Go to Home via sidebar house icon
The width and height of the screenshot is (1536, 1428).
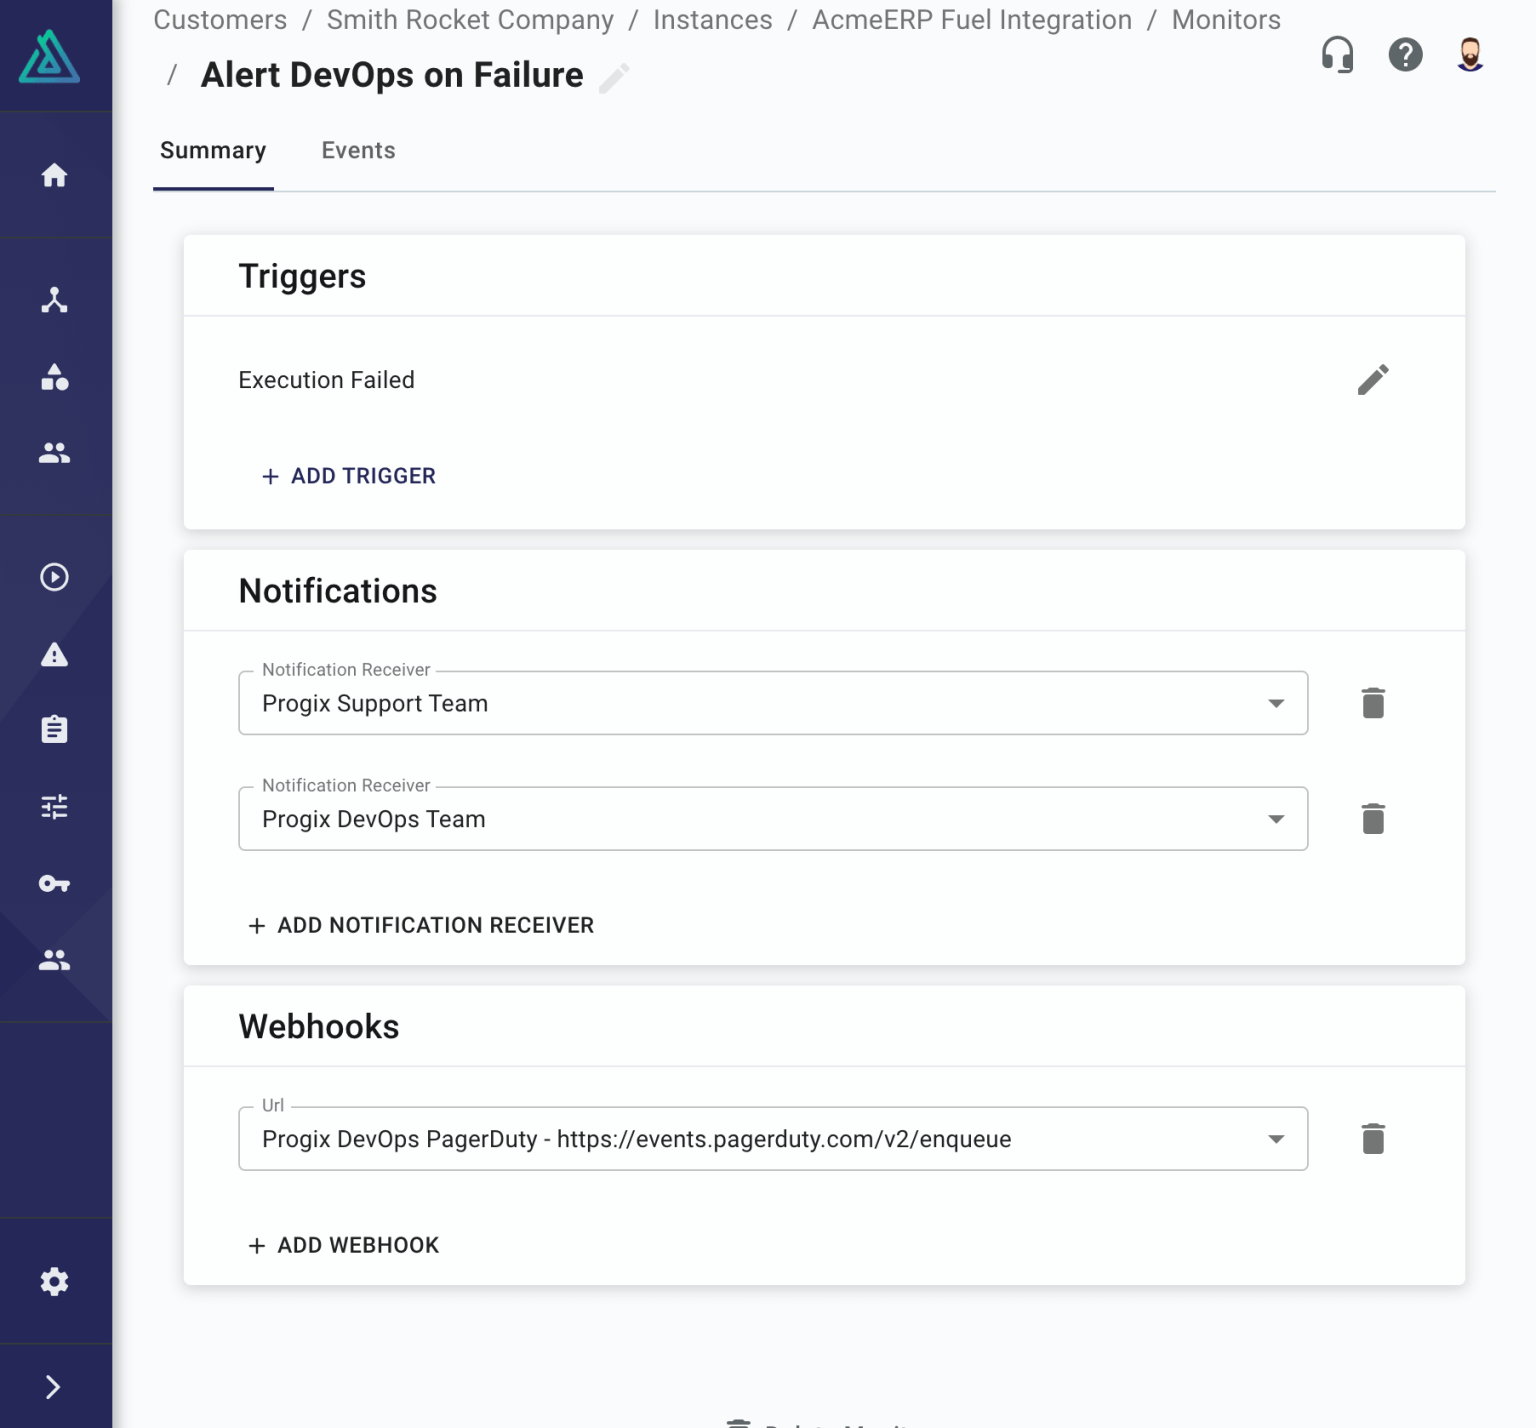coord(54,175)
